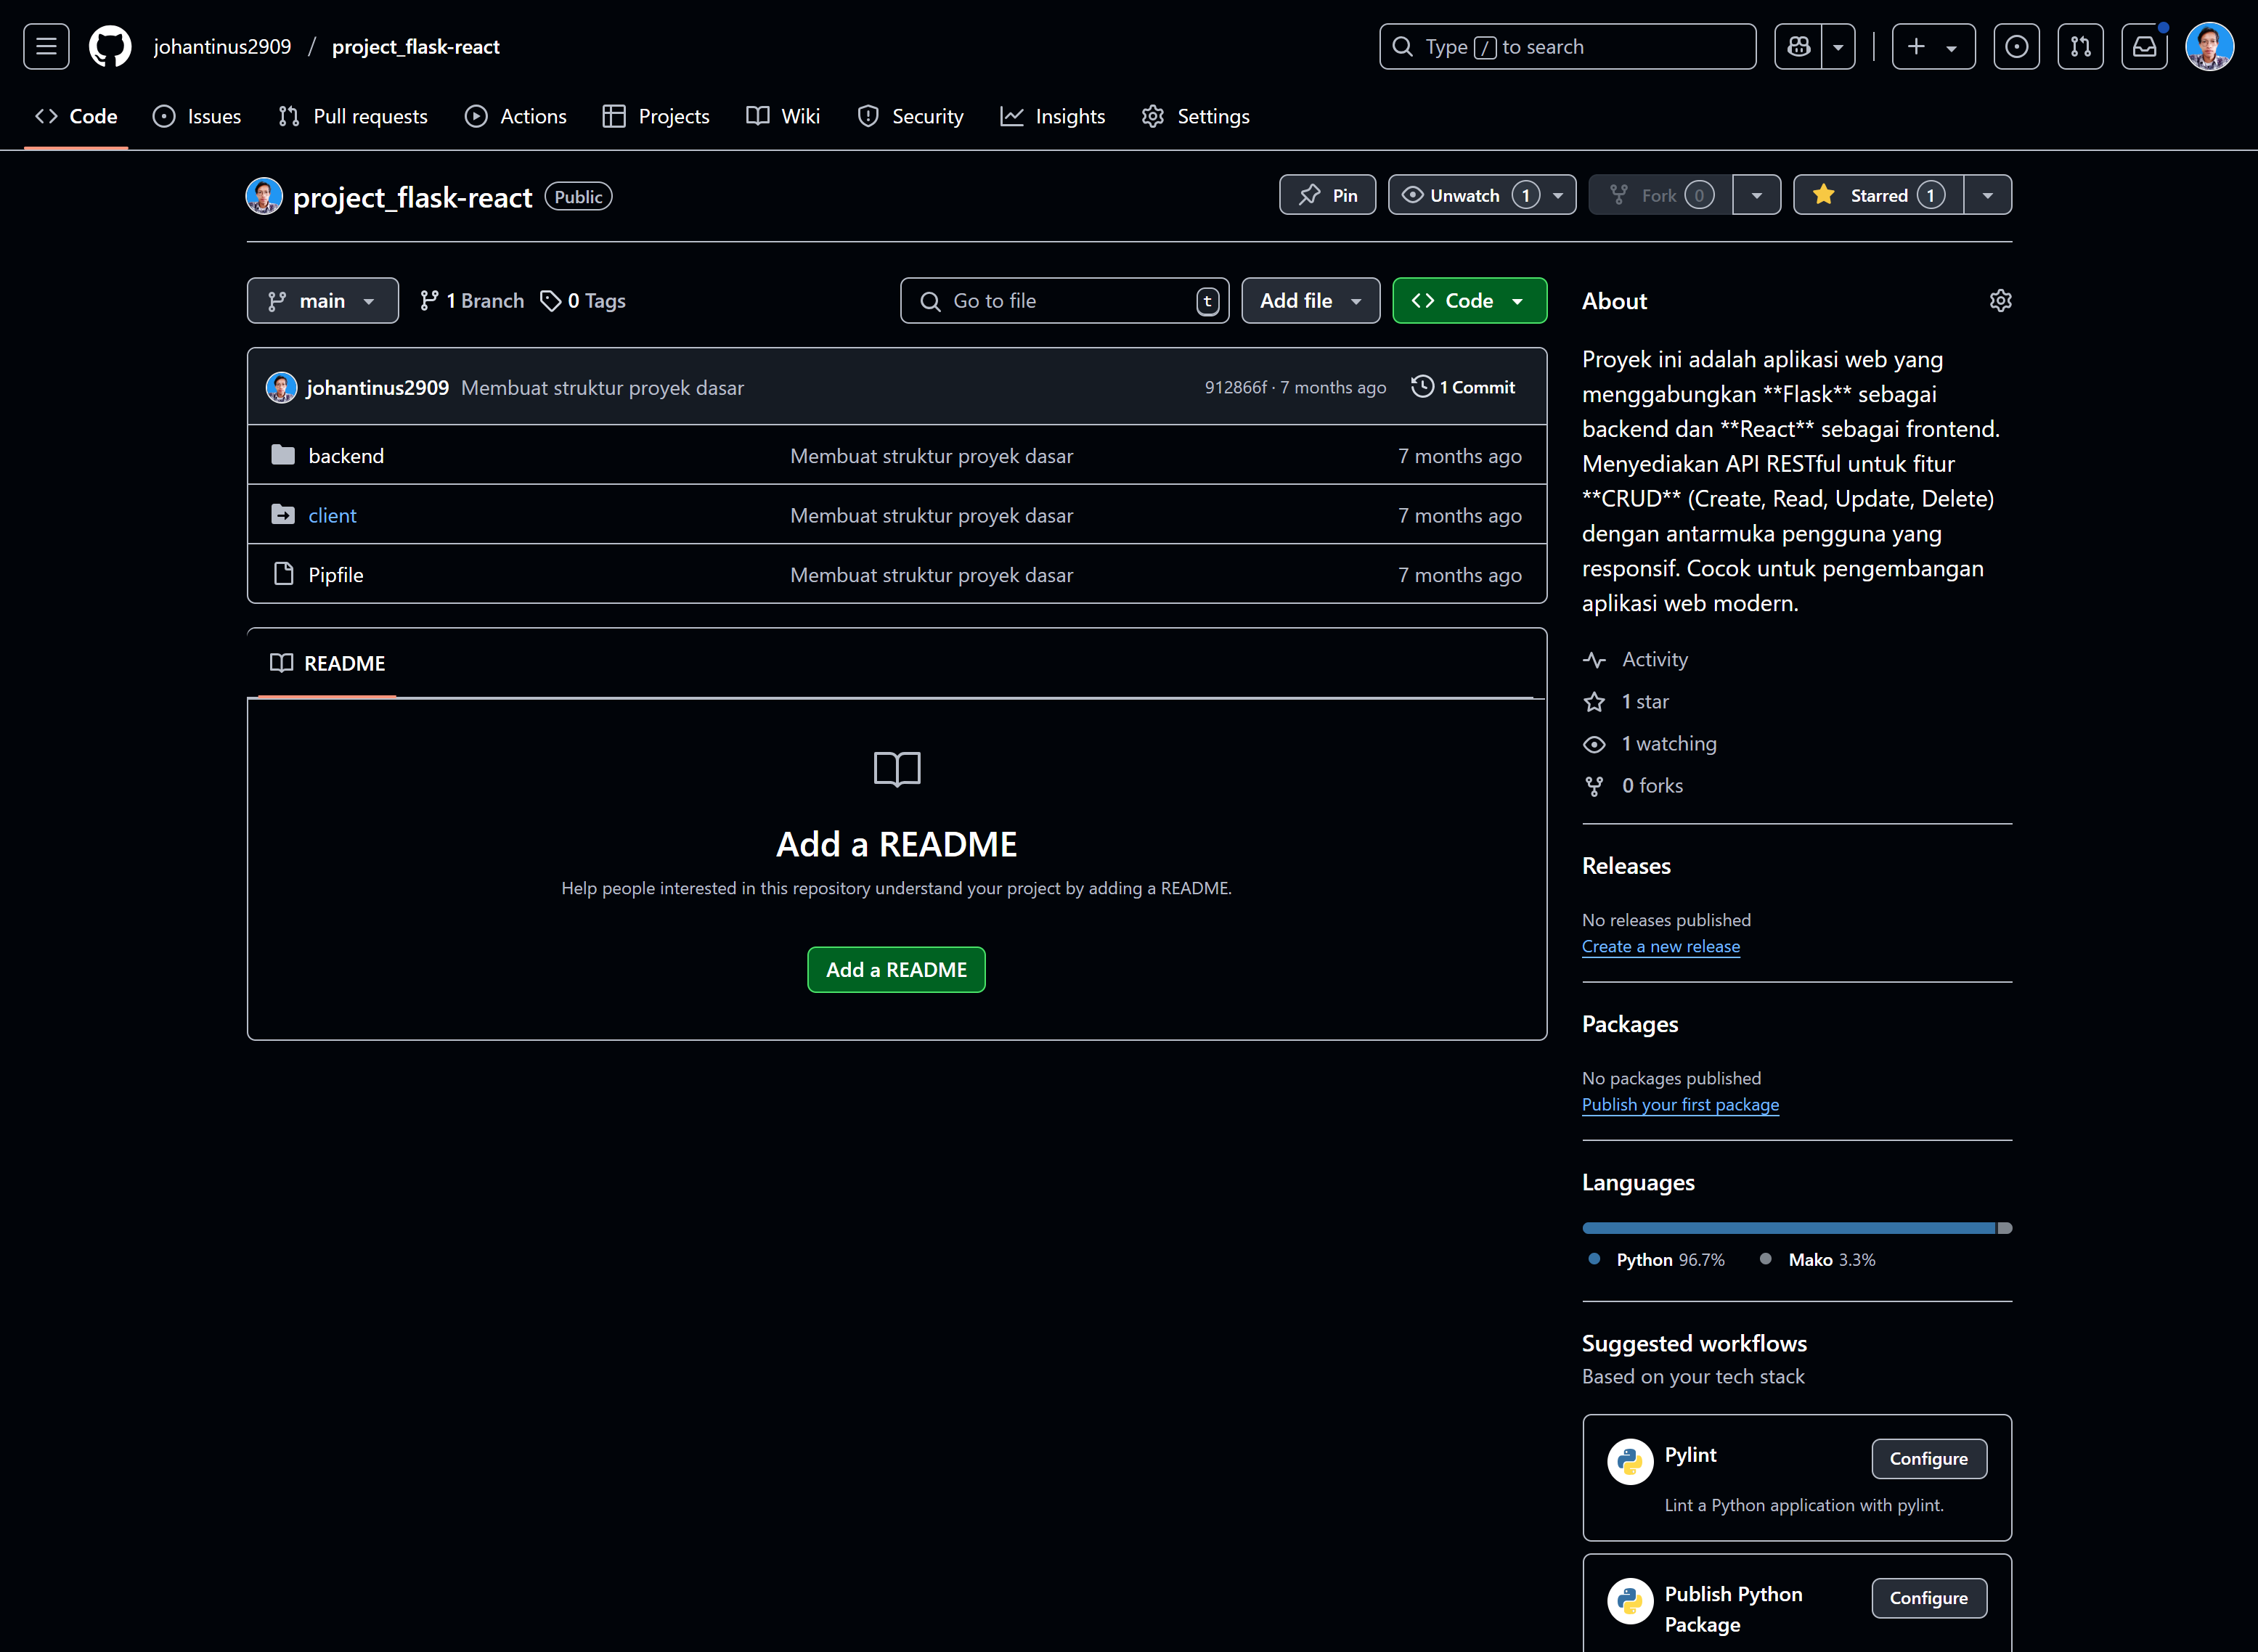The width and height of the screenshot is (2258, 1652).
Task: Open user profile avatar menu
Action: tap(2209, 46)
